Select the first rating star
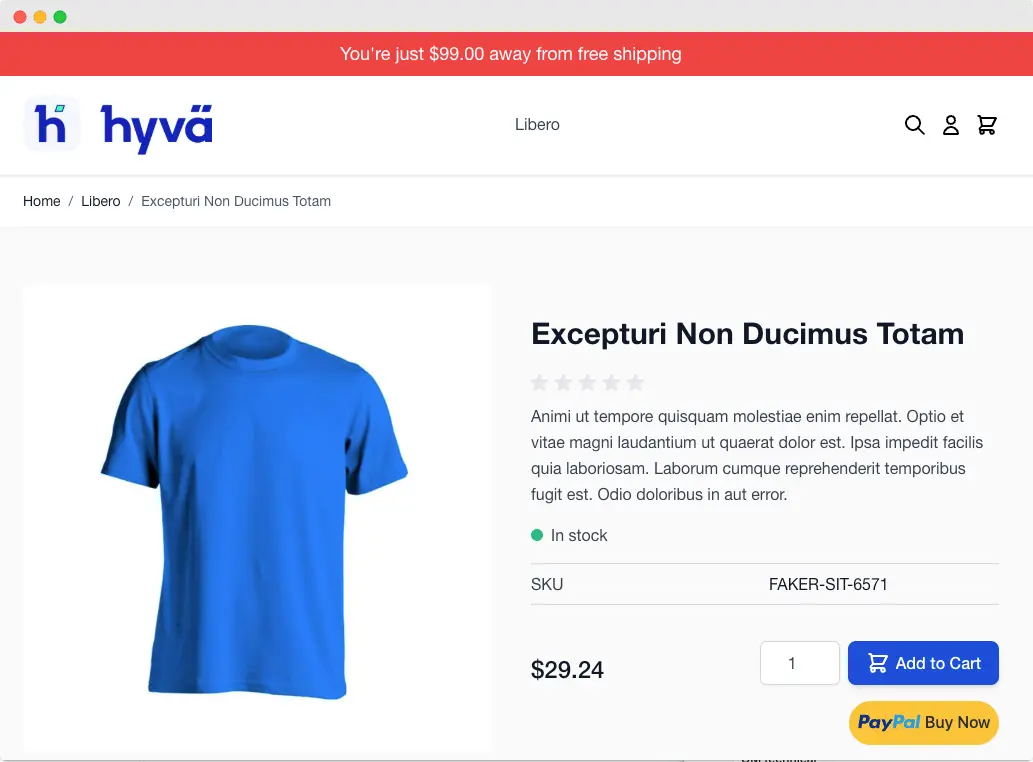 (x=540, y=382)
